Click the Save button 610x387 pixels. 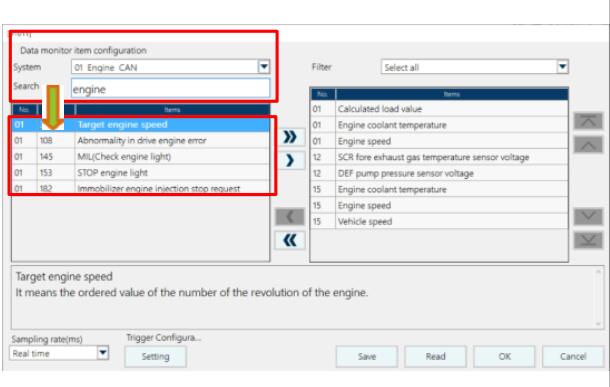click(x=366, y=356)
